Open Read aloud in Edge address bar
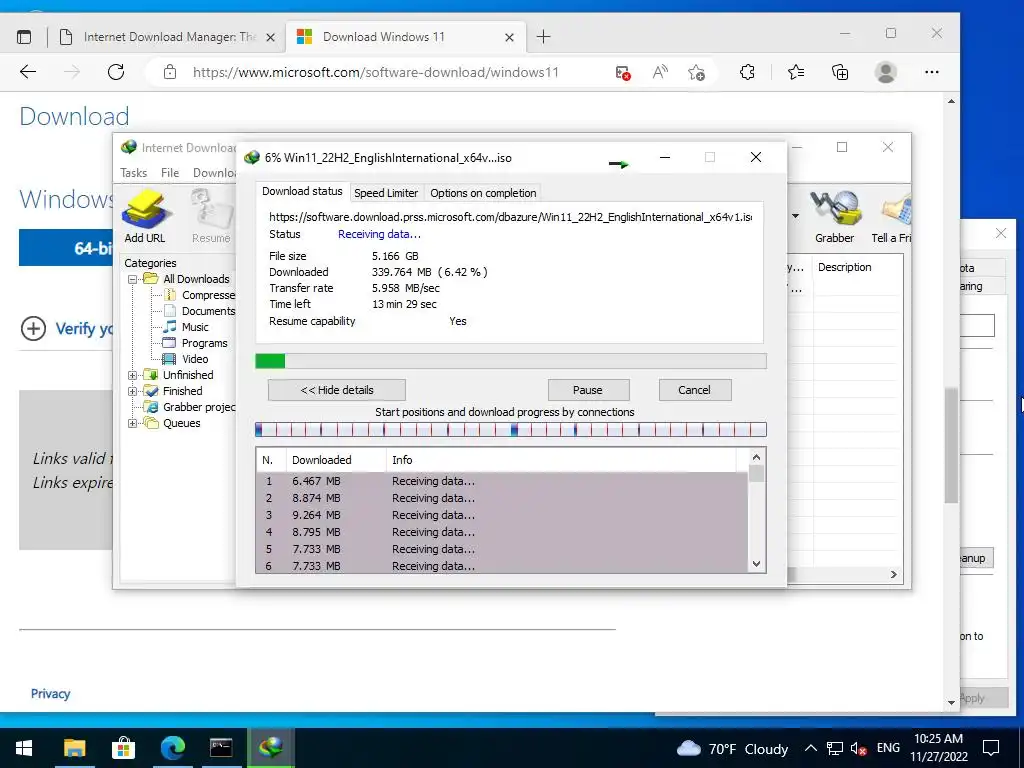This screenshot has height=768, width=1024. point(660,72)
